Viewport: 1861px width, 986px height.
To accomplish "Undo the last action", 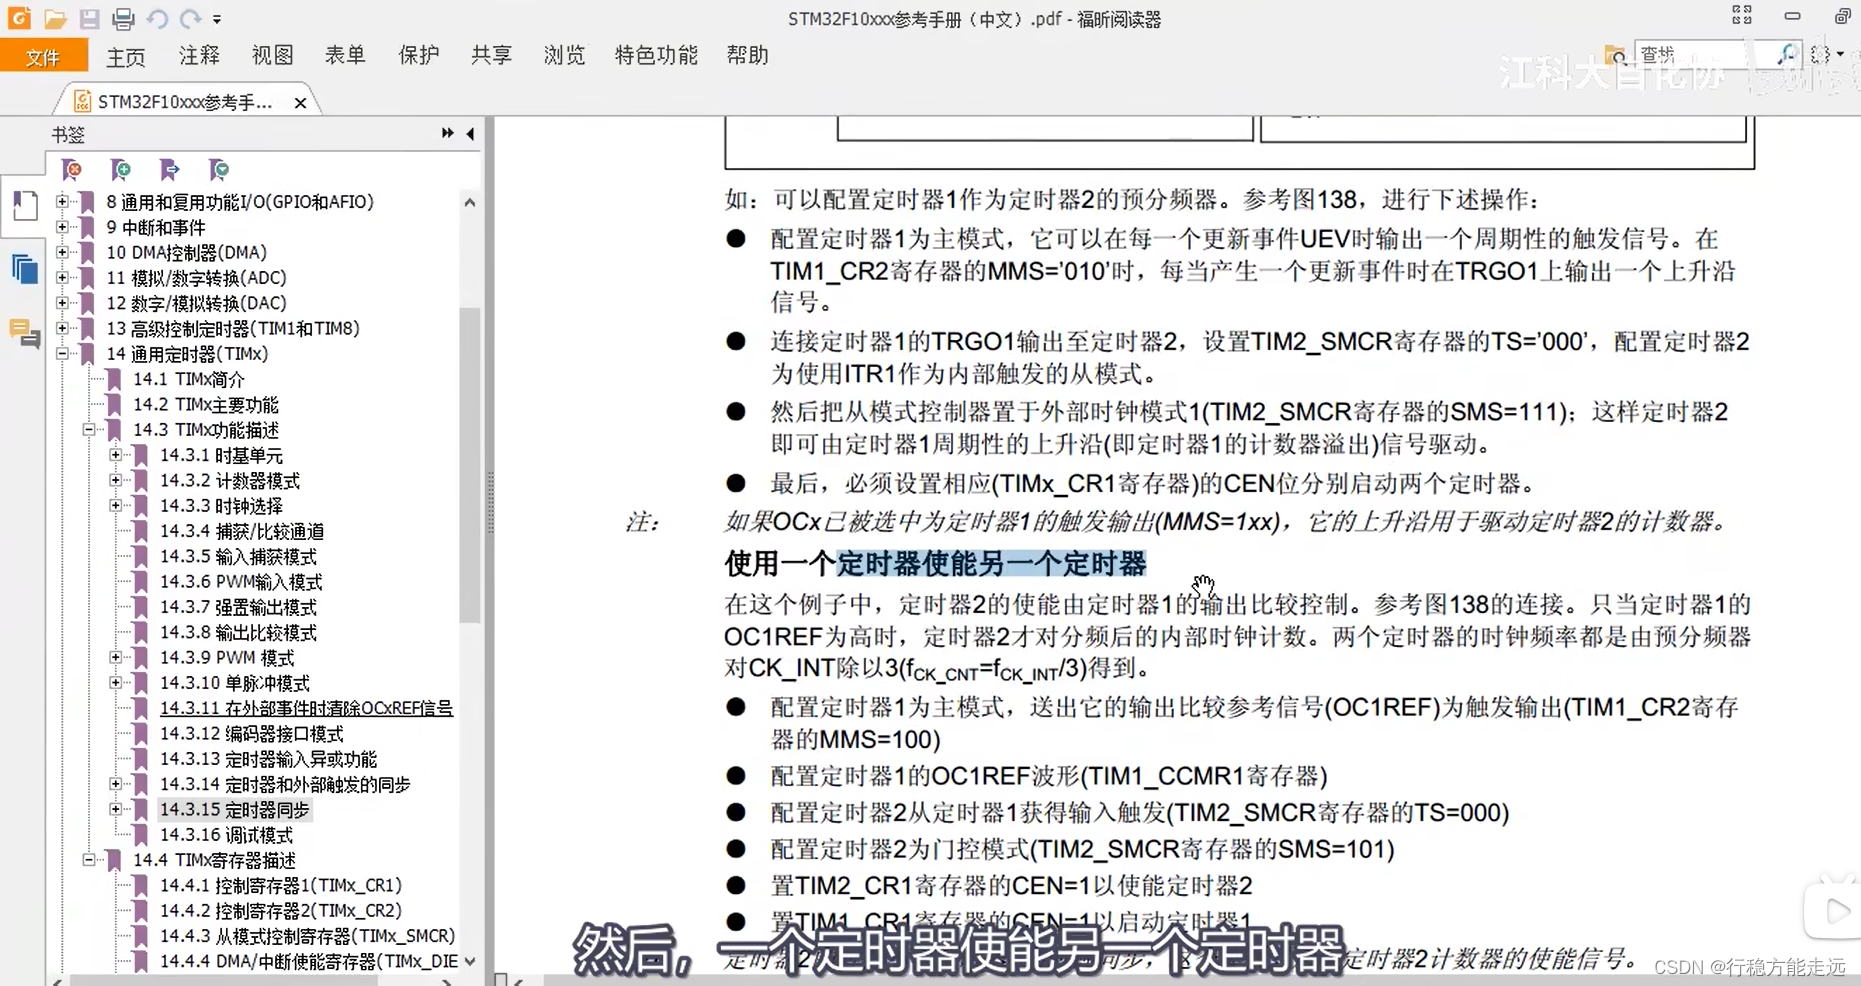I will click(x=157, y=19).
